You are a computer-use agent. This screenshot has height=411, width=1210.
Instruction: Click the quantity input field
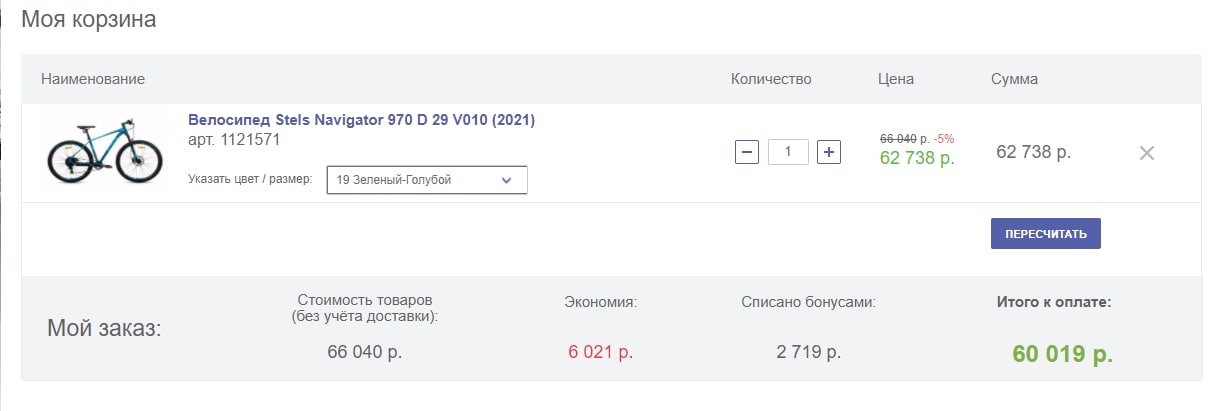[x=788, y=152]
